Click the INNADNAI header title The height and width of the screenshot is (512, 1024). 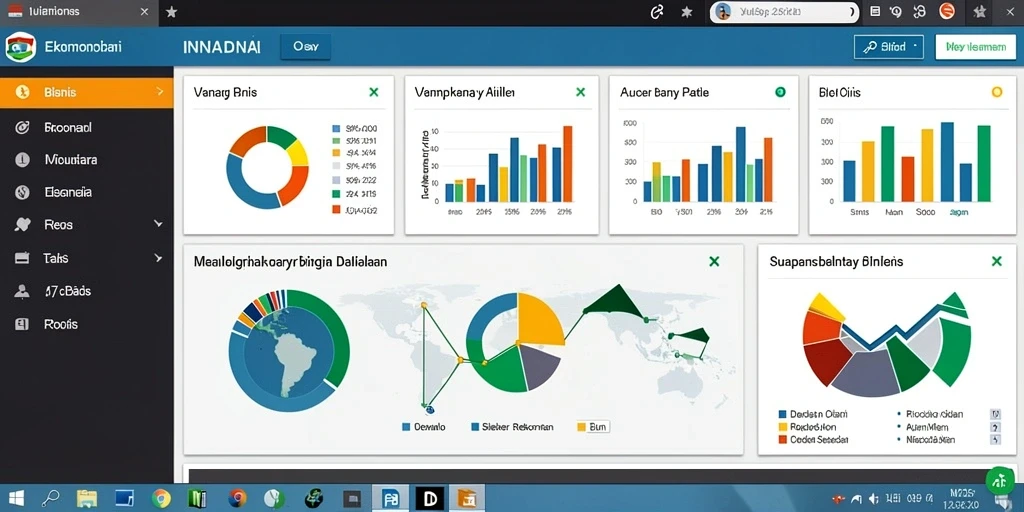(222, 47)
